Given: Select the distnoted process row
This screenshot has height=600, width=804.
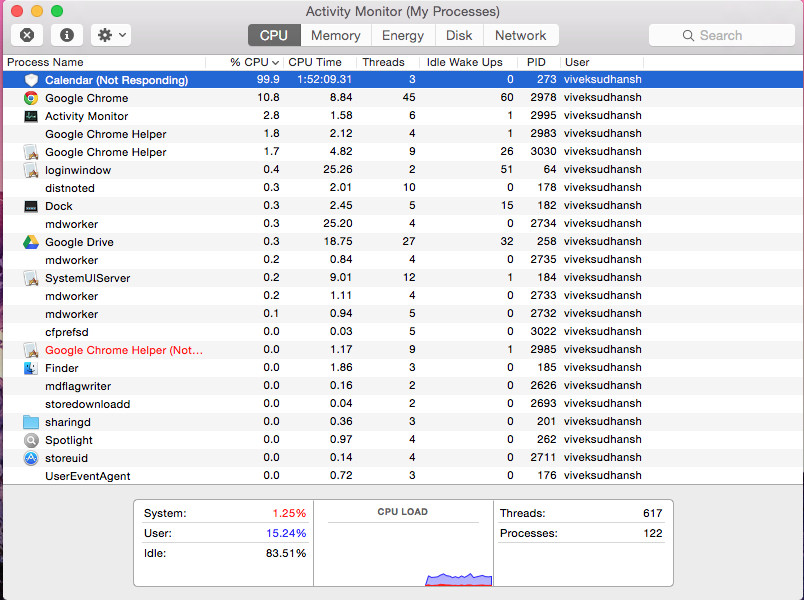Looking at the screenshot, I should (402, 188).
